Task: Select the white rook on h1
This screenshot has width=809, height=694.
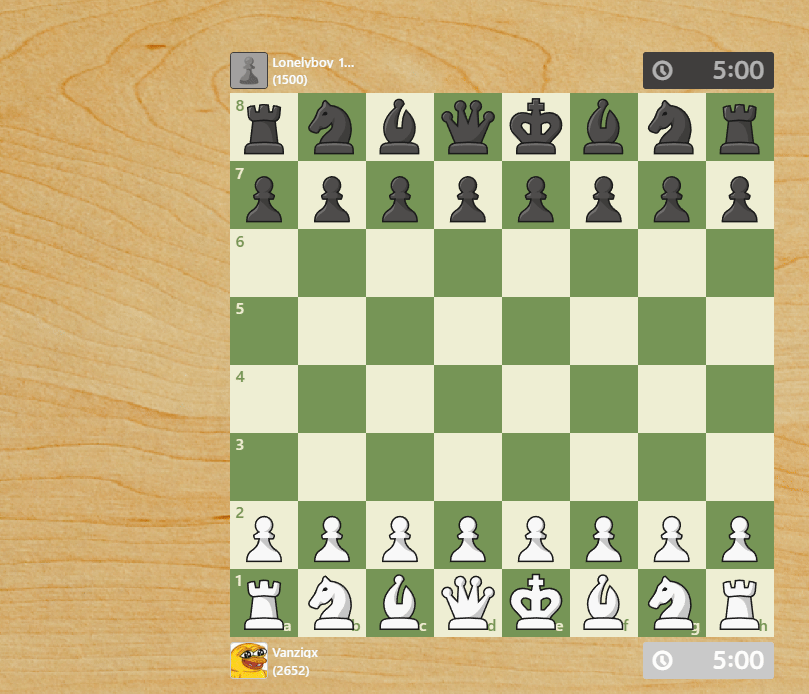Action: (740, 603)
